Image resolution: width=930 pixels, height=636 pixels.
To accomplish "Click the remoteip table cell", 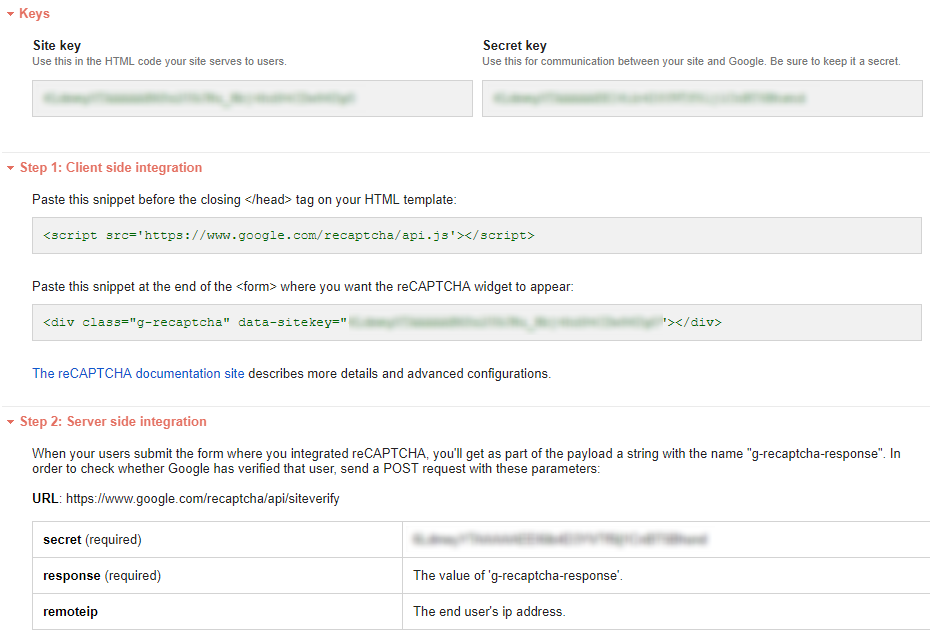I will pyautogui.click(x=217, y=611).
